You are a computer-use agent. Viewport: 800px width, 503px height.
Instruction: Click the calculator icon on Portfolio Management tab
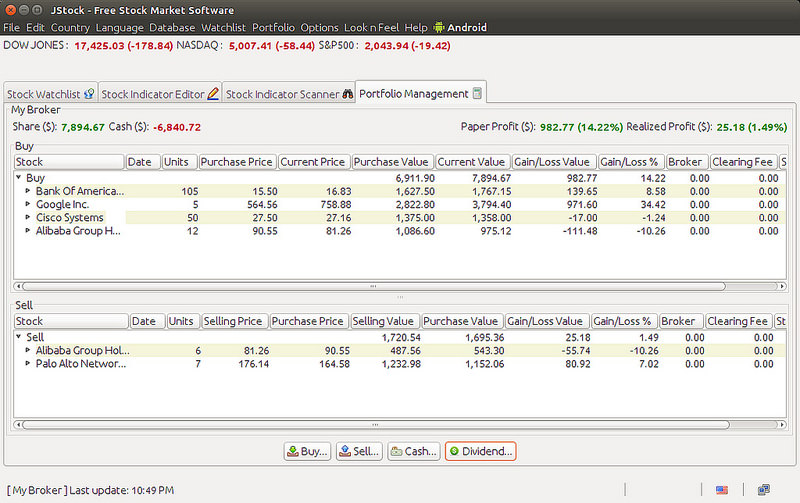coord(477,93)
